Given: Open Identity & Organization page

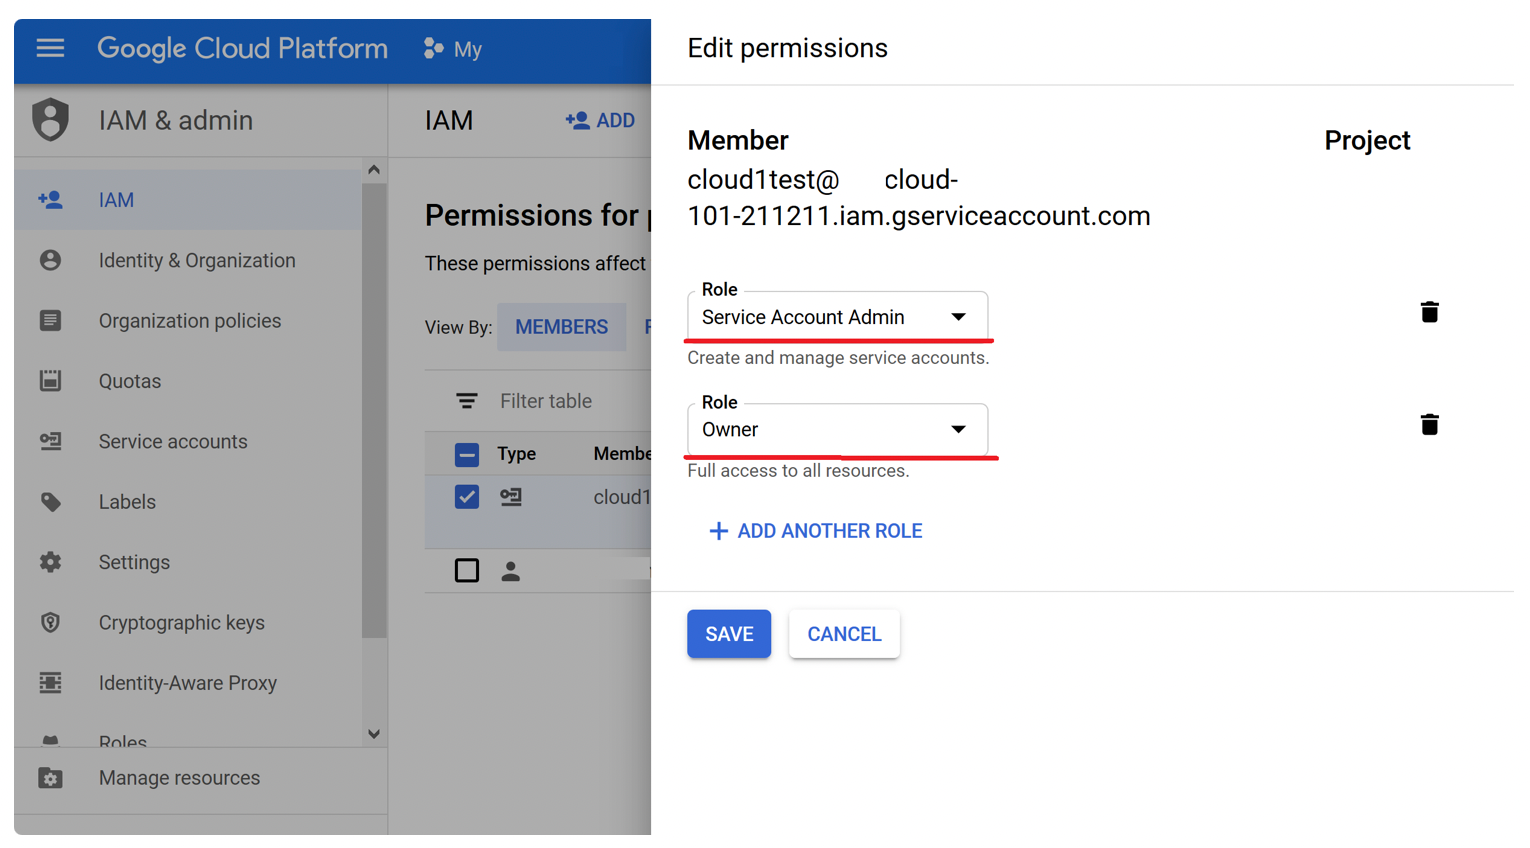Looking at the screenshot, I should click(x=188, y=260).
